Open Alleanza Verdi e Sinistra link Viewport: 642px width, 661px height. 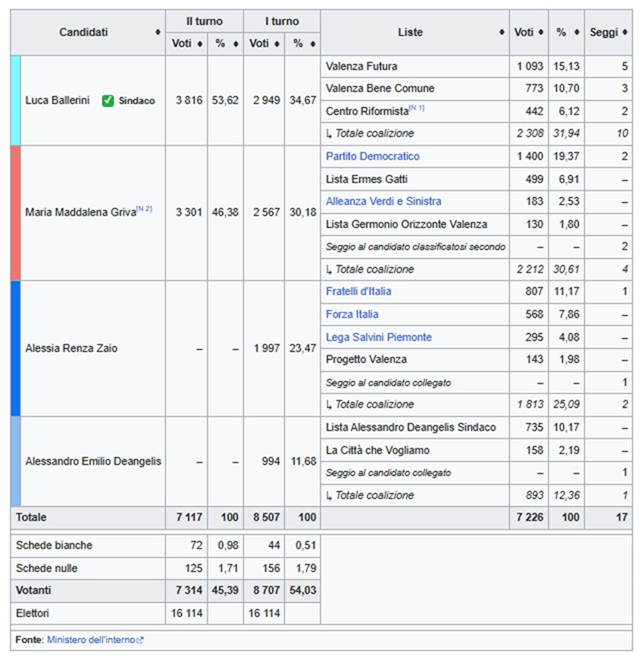point(383,202)
